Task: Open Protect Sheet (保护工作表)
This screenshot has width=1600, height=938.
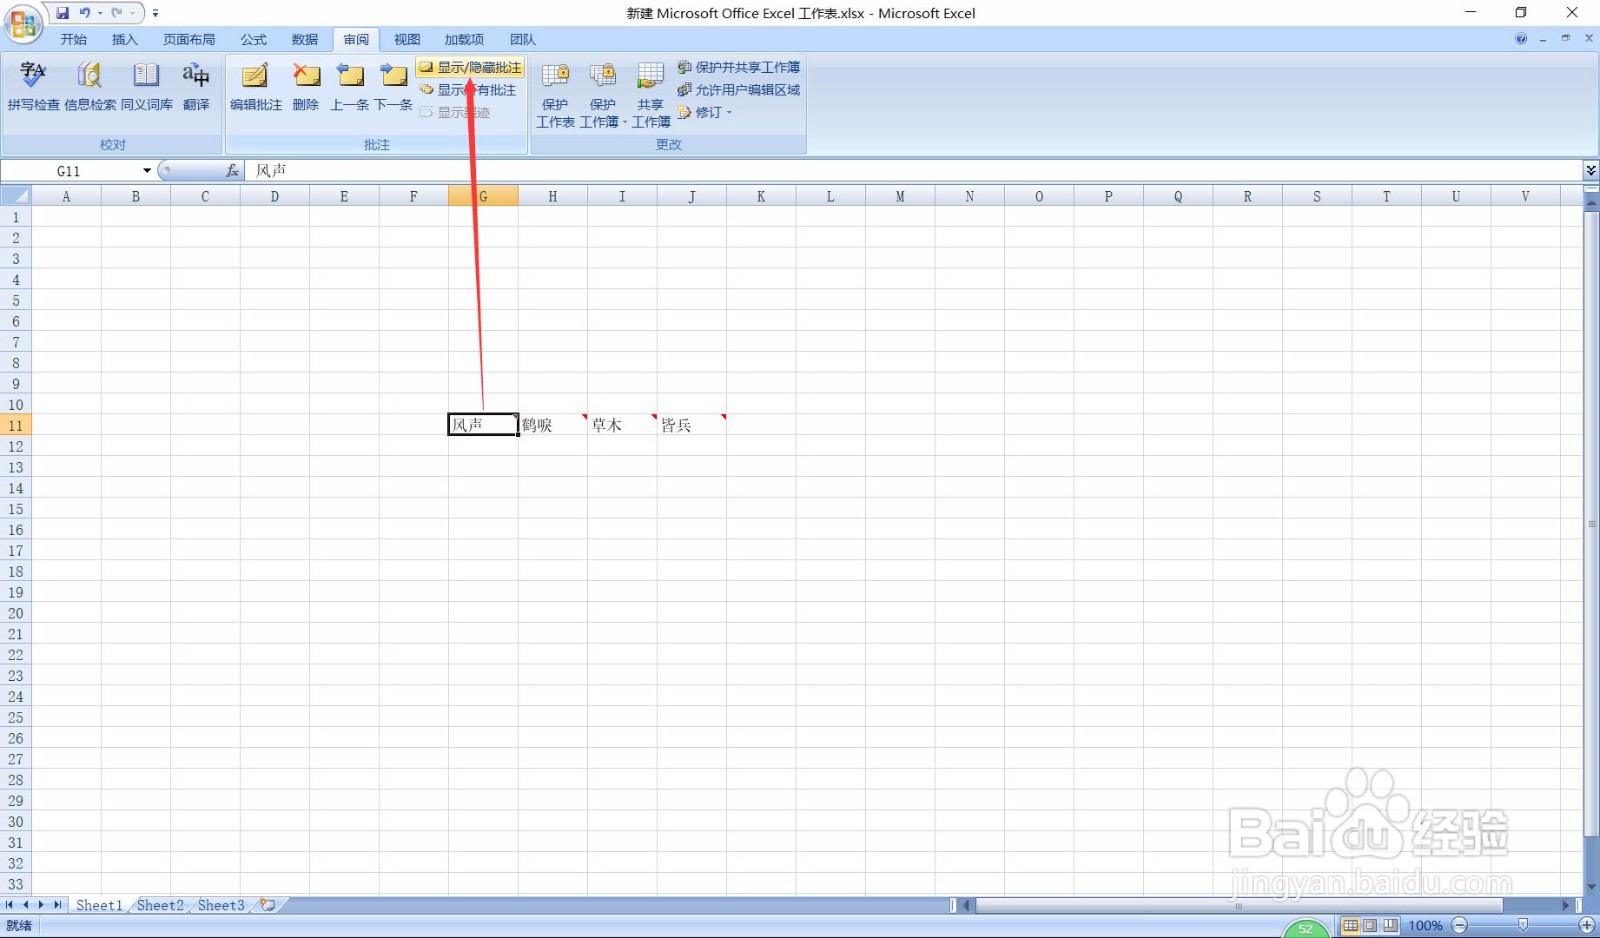Action: [555, 95]
